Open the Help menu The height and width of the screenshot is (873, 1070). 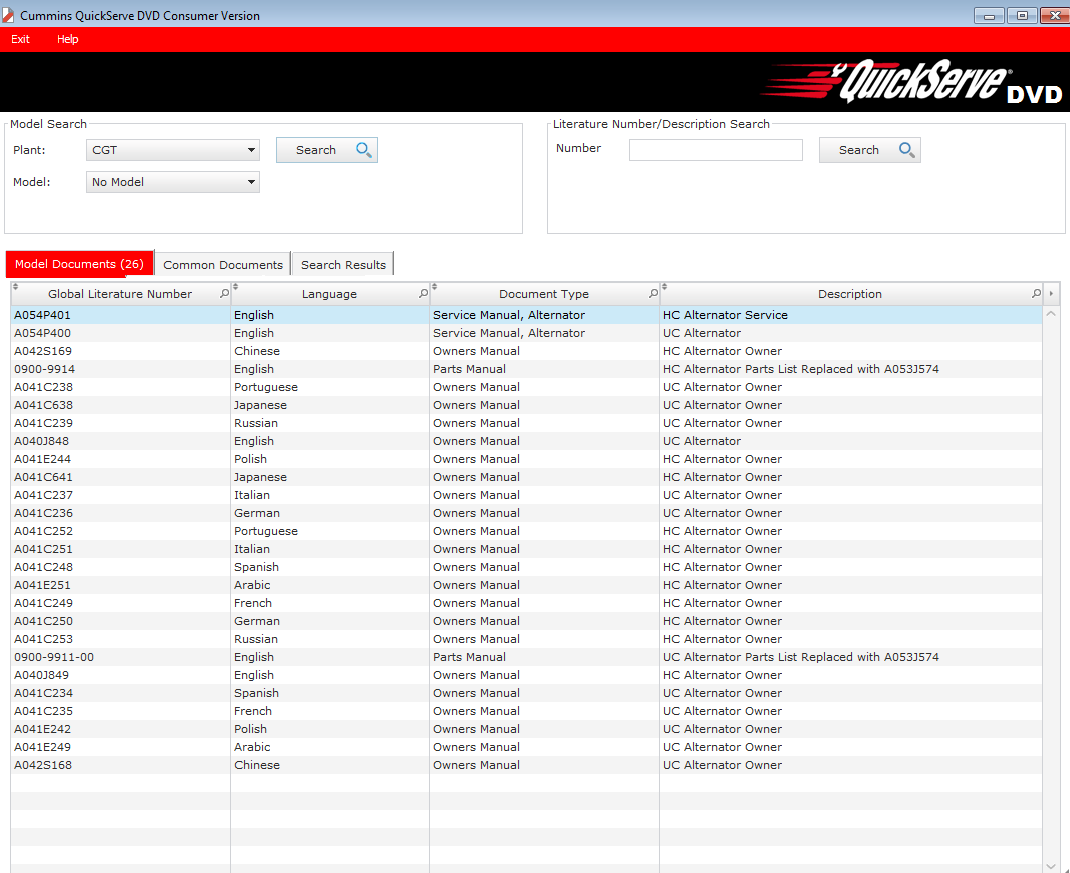67,39
